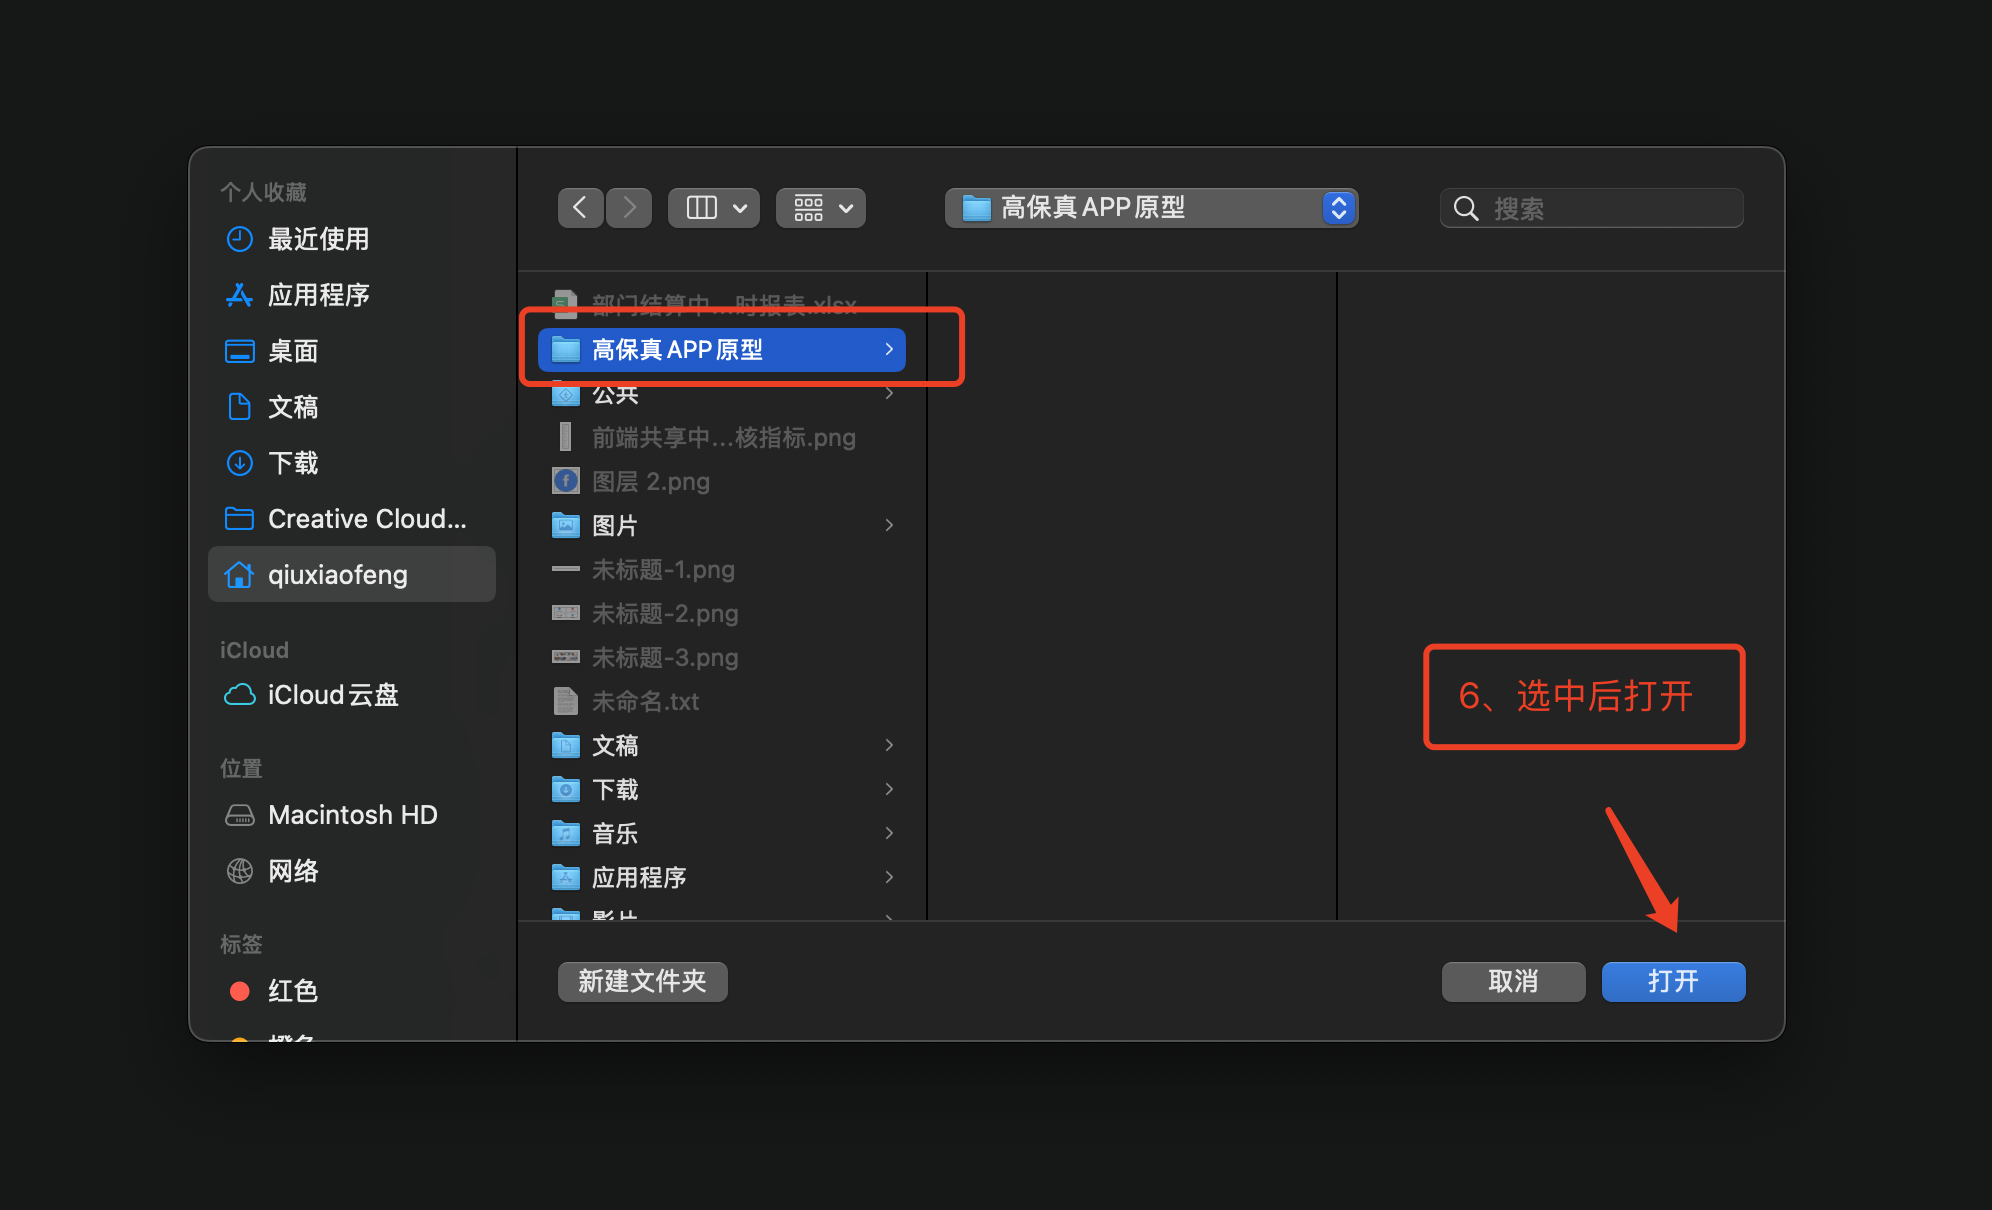Click the back navigation arrow
1992x1210 pixels.
580,207
